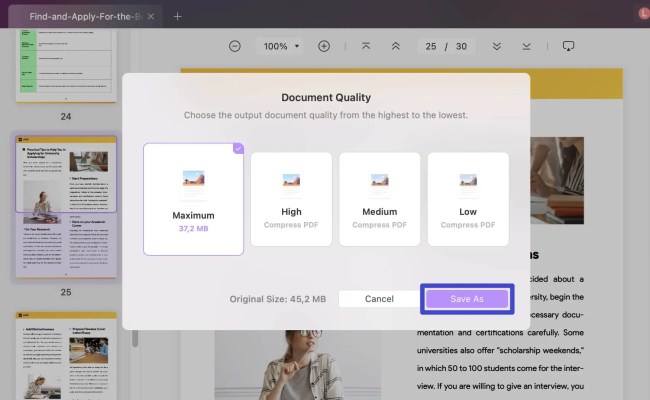
Task: Jump to first page icon
Action: (x=366, y=46)
